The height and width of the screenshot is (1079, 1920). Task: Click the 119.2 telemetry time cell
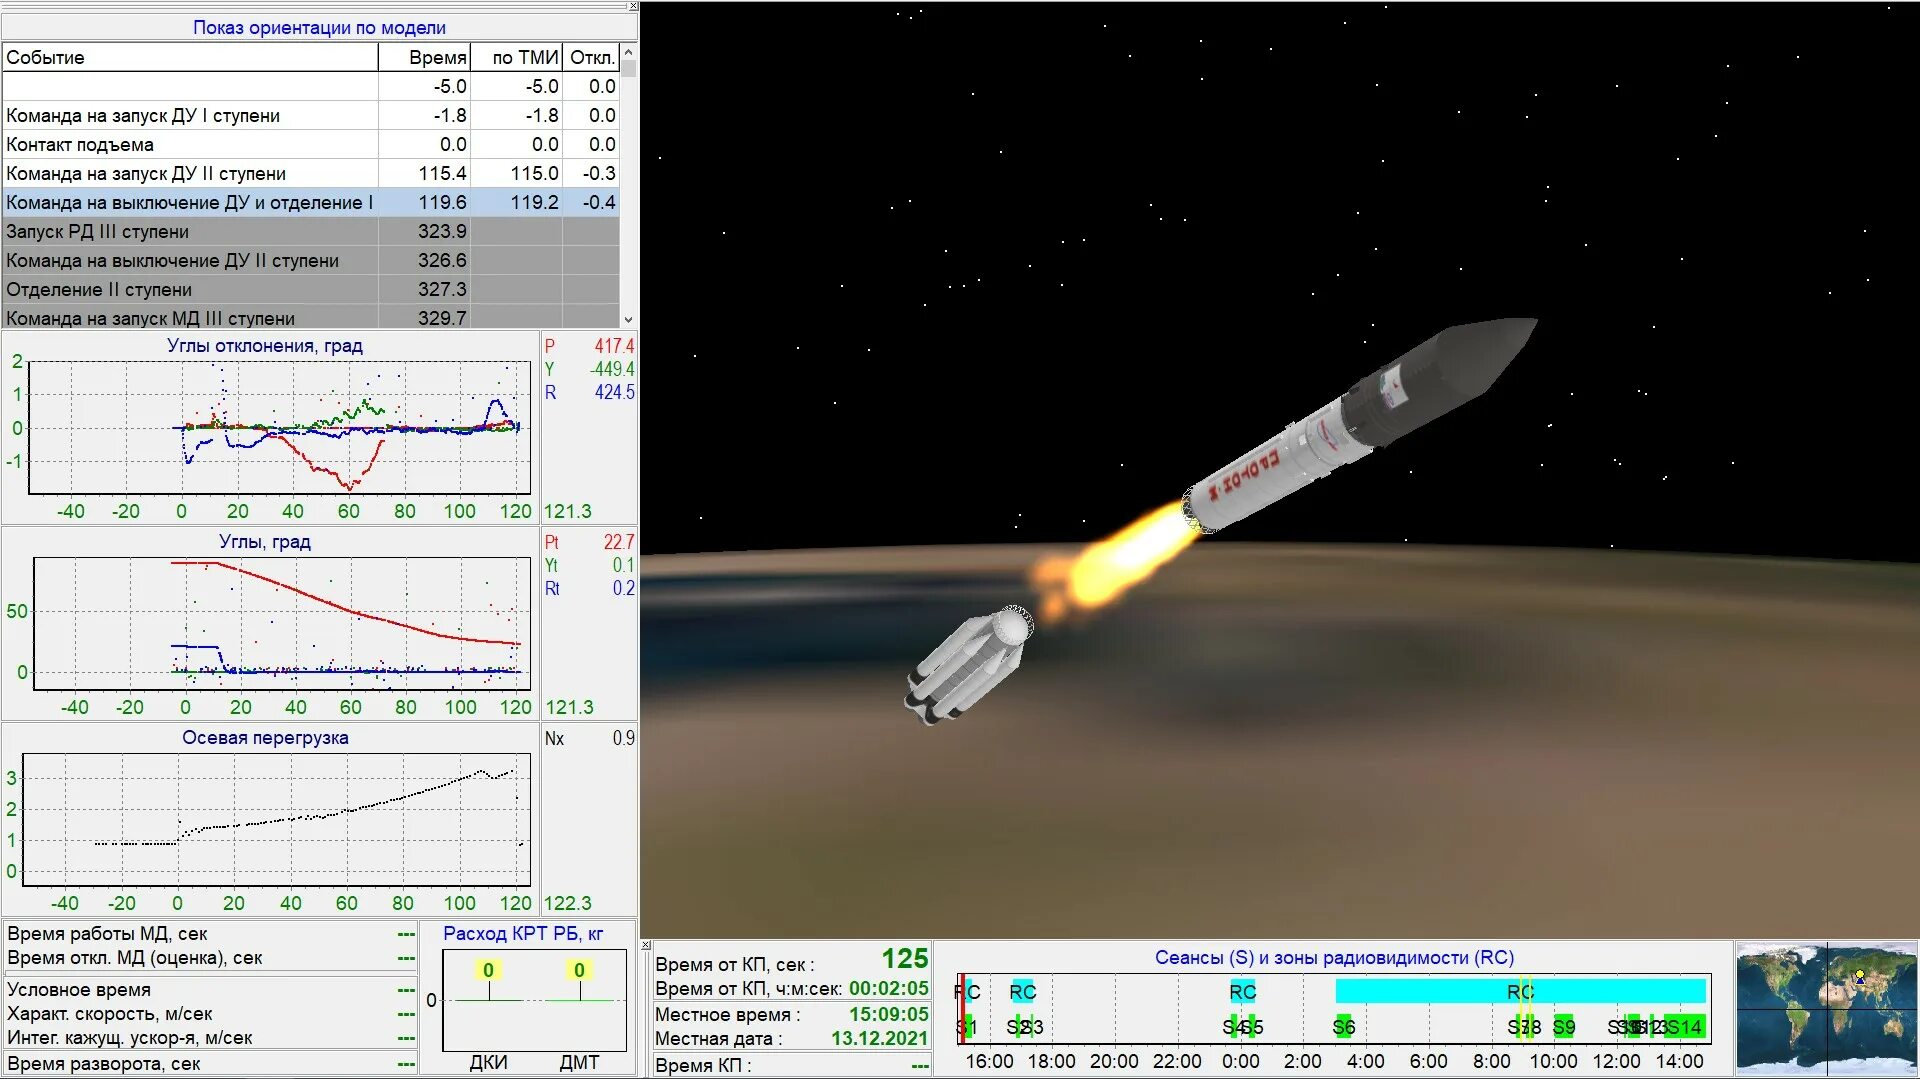pyautogui.click(x=516, y=202)
